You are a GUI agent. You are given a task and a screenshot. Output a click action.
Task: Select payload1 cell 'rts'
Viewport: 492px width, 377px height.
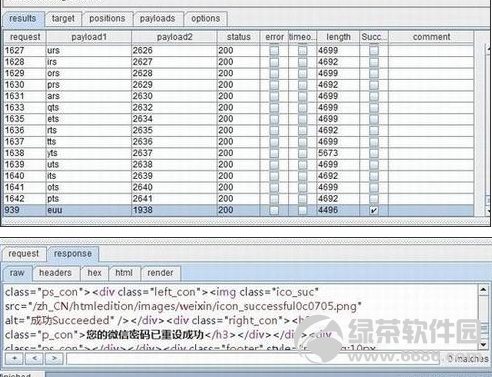[x=89, y=130]
